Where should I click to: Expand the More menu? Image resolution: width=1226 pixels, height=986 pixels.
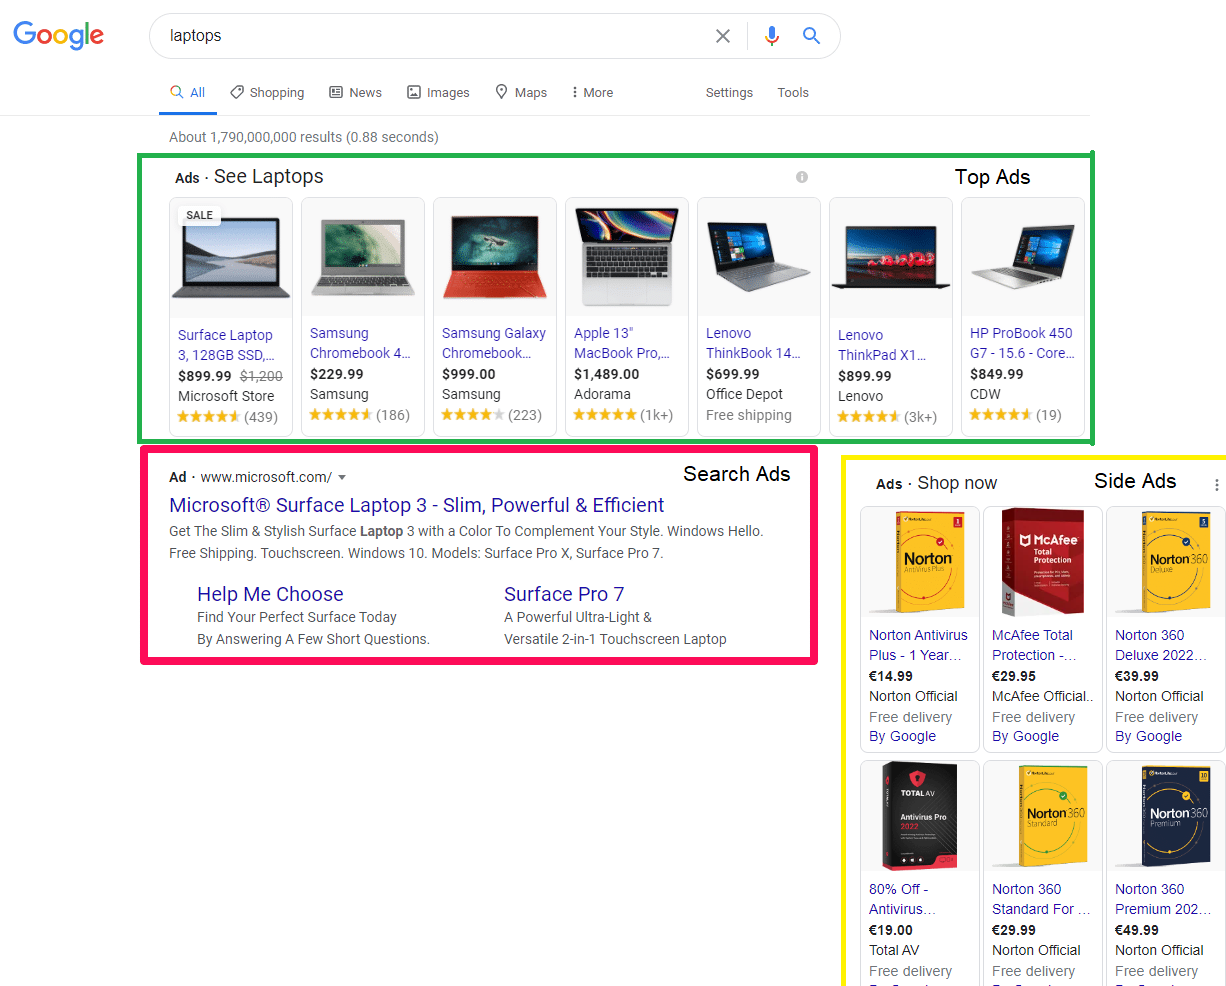(592, 92)
